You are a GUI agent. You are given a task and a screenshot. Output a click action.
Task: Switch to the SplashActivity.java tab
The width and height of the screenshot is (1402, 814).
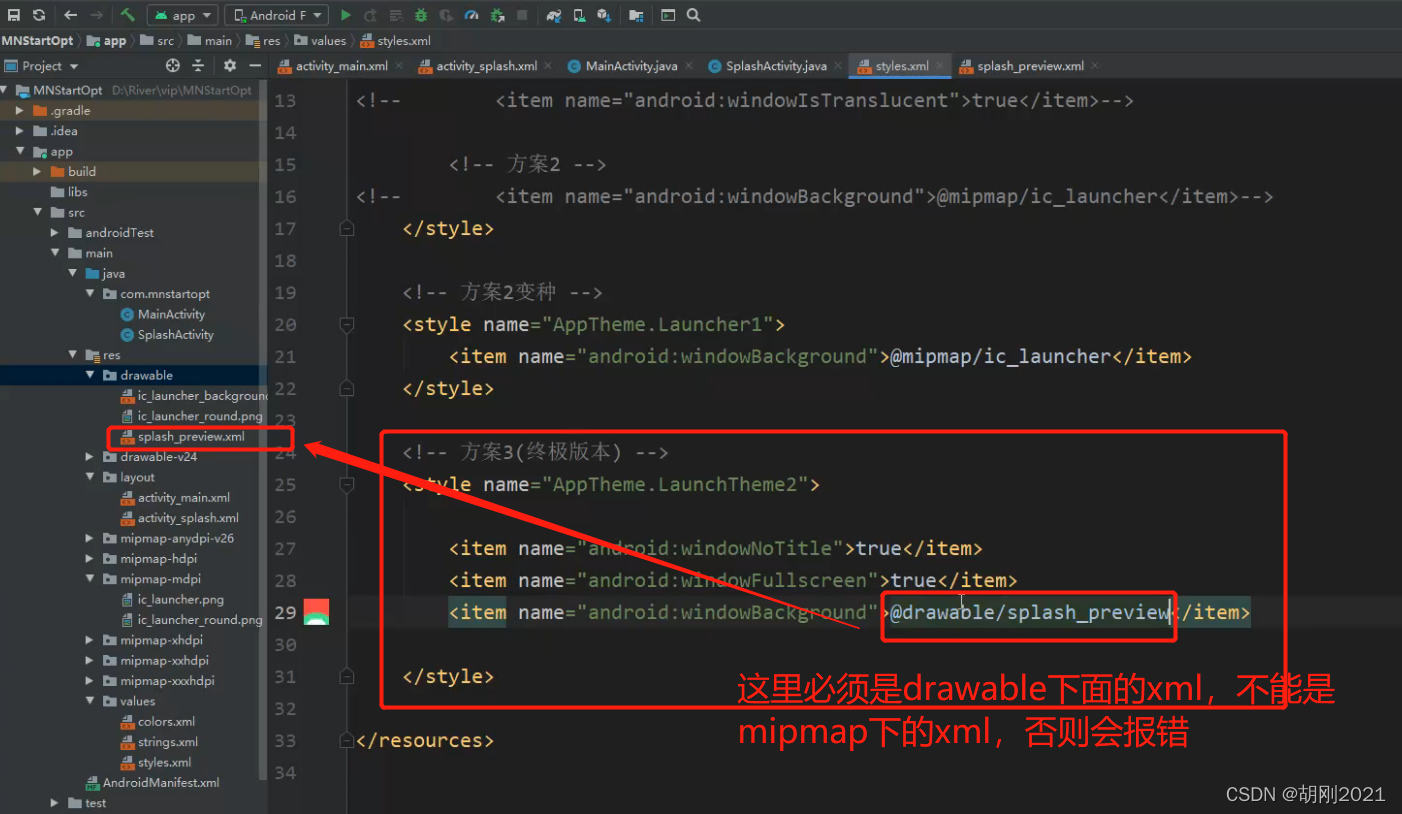(775, 66)
